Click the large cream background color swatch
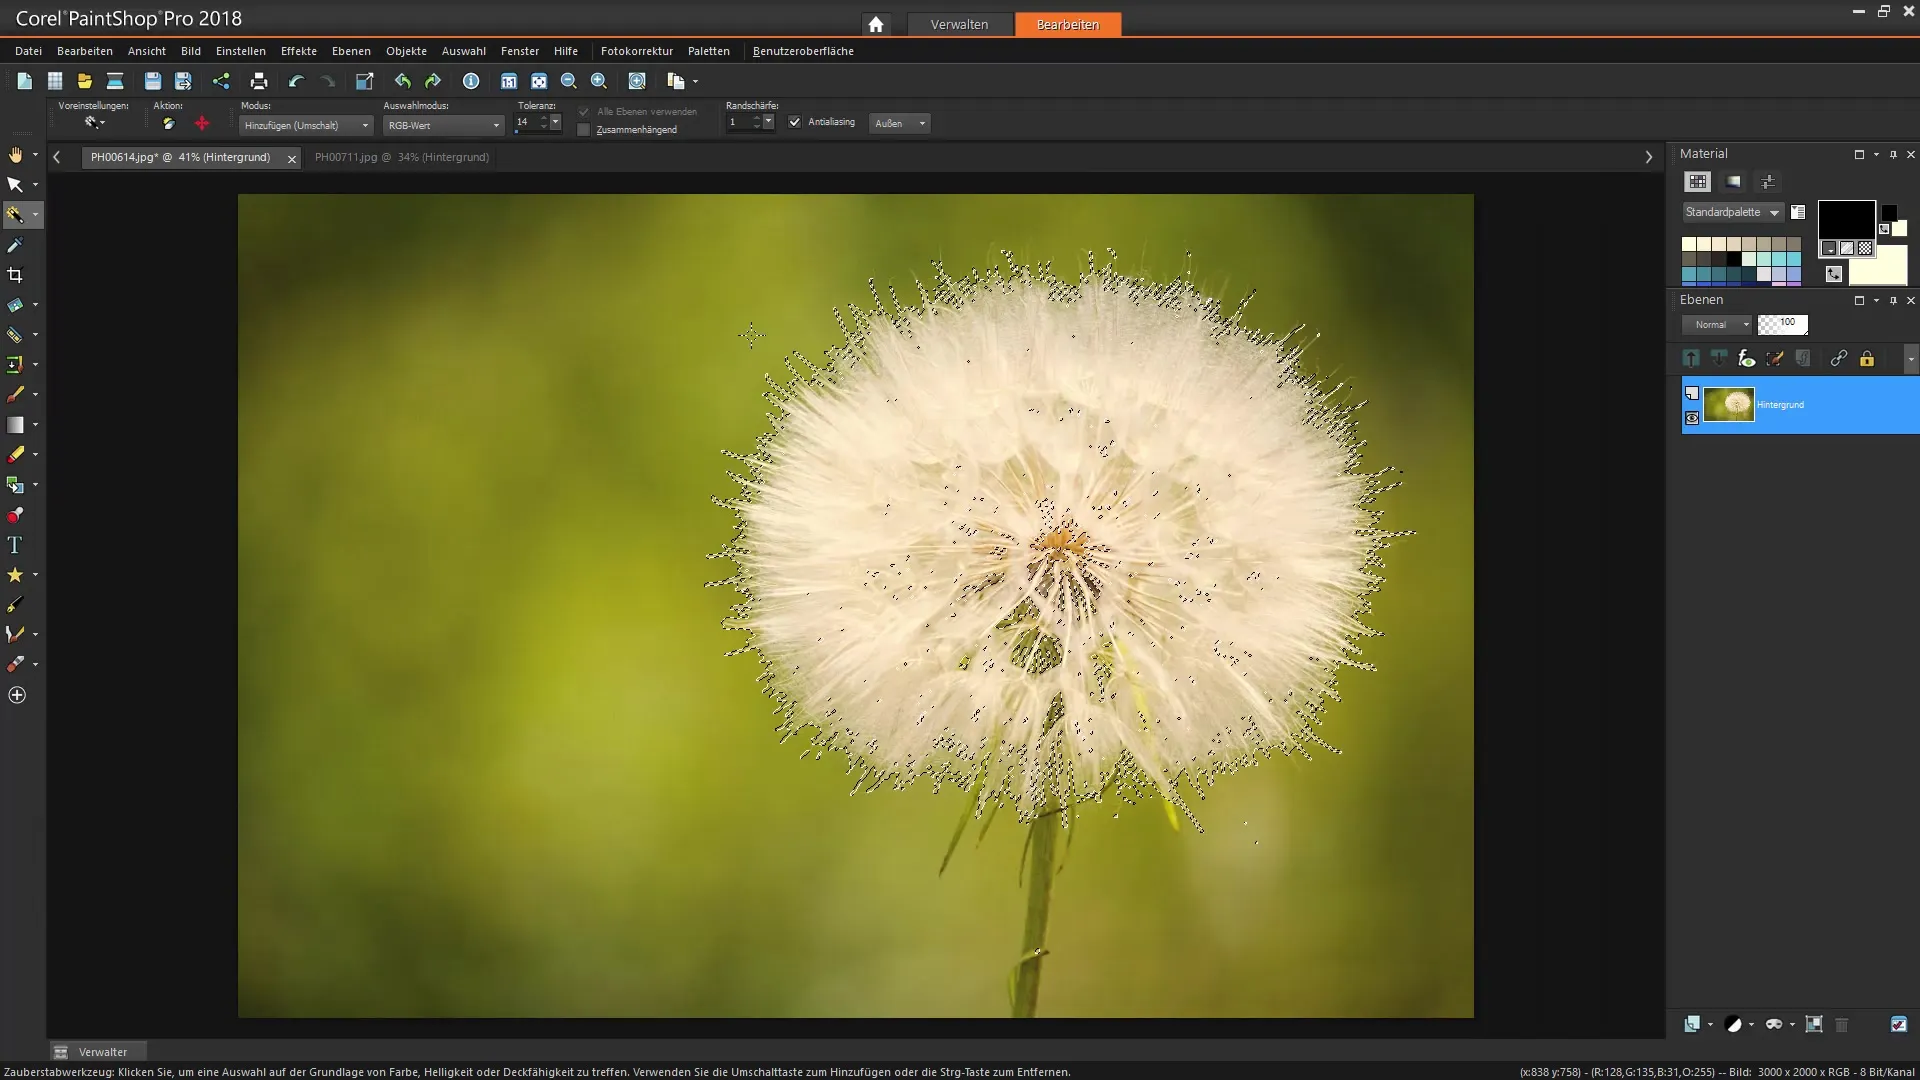This screenshot has width=1920, height=1080. coord(1878,268)
